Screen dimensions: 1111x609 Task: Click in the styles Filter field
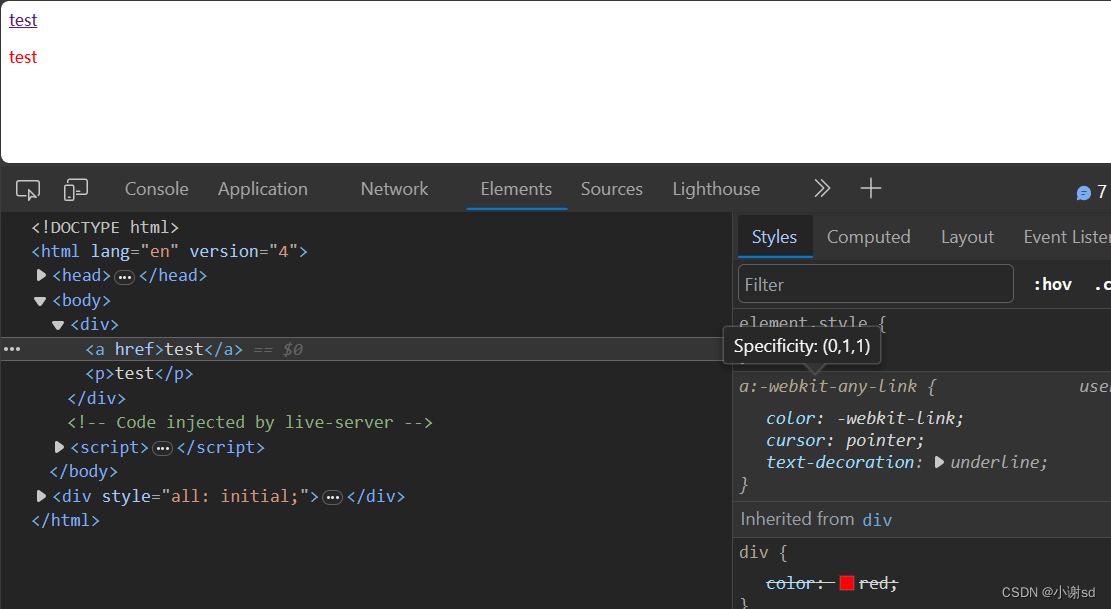point(876,284)
